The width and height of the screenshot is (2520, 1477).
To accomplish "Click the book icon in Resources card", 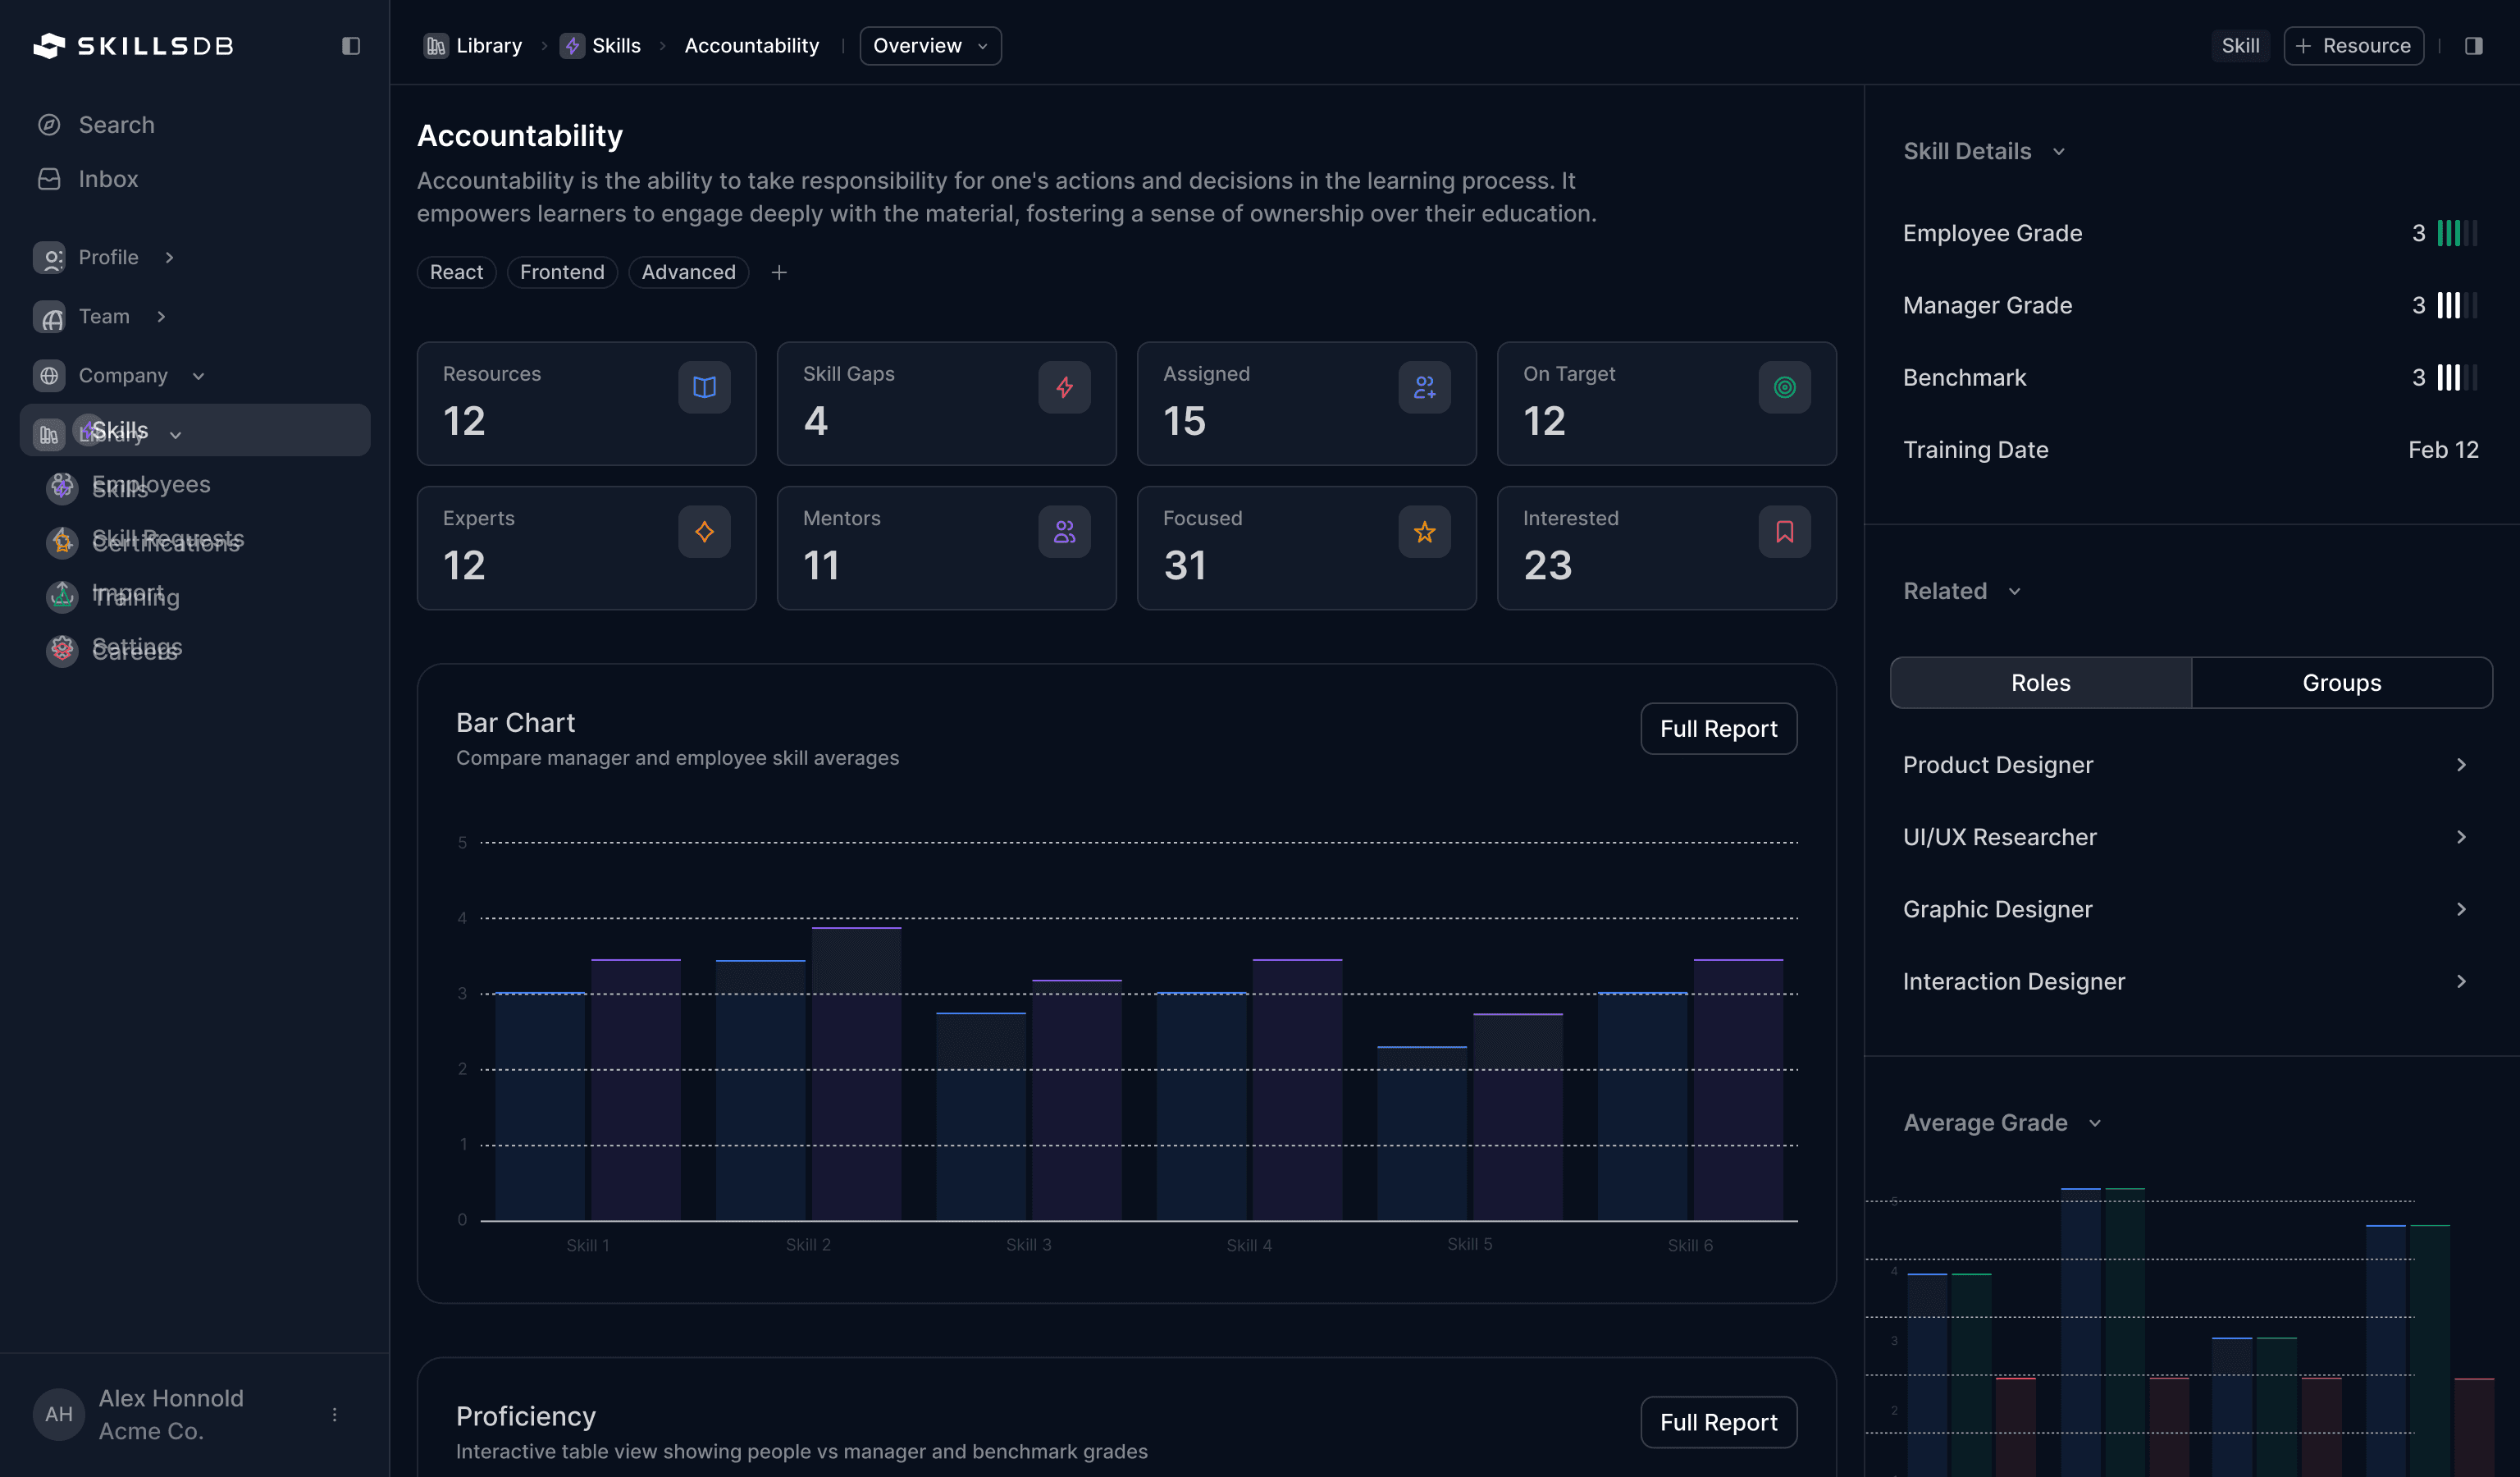I will 704,387.
